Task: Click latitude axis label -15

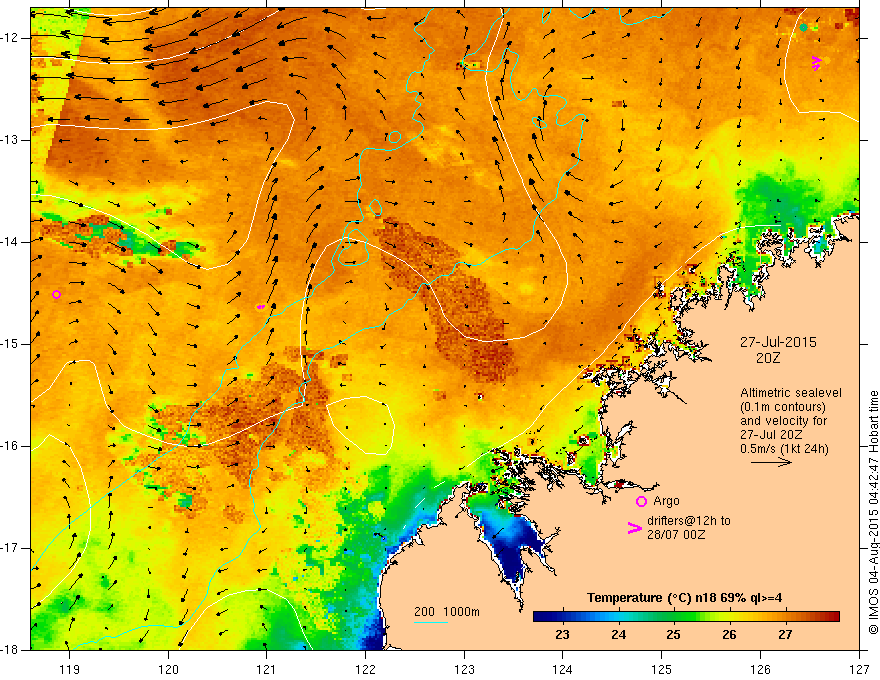Action: click(x=10, y=343)
